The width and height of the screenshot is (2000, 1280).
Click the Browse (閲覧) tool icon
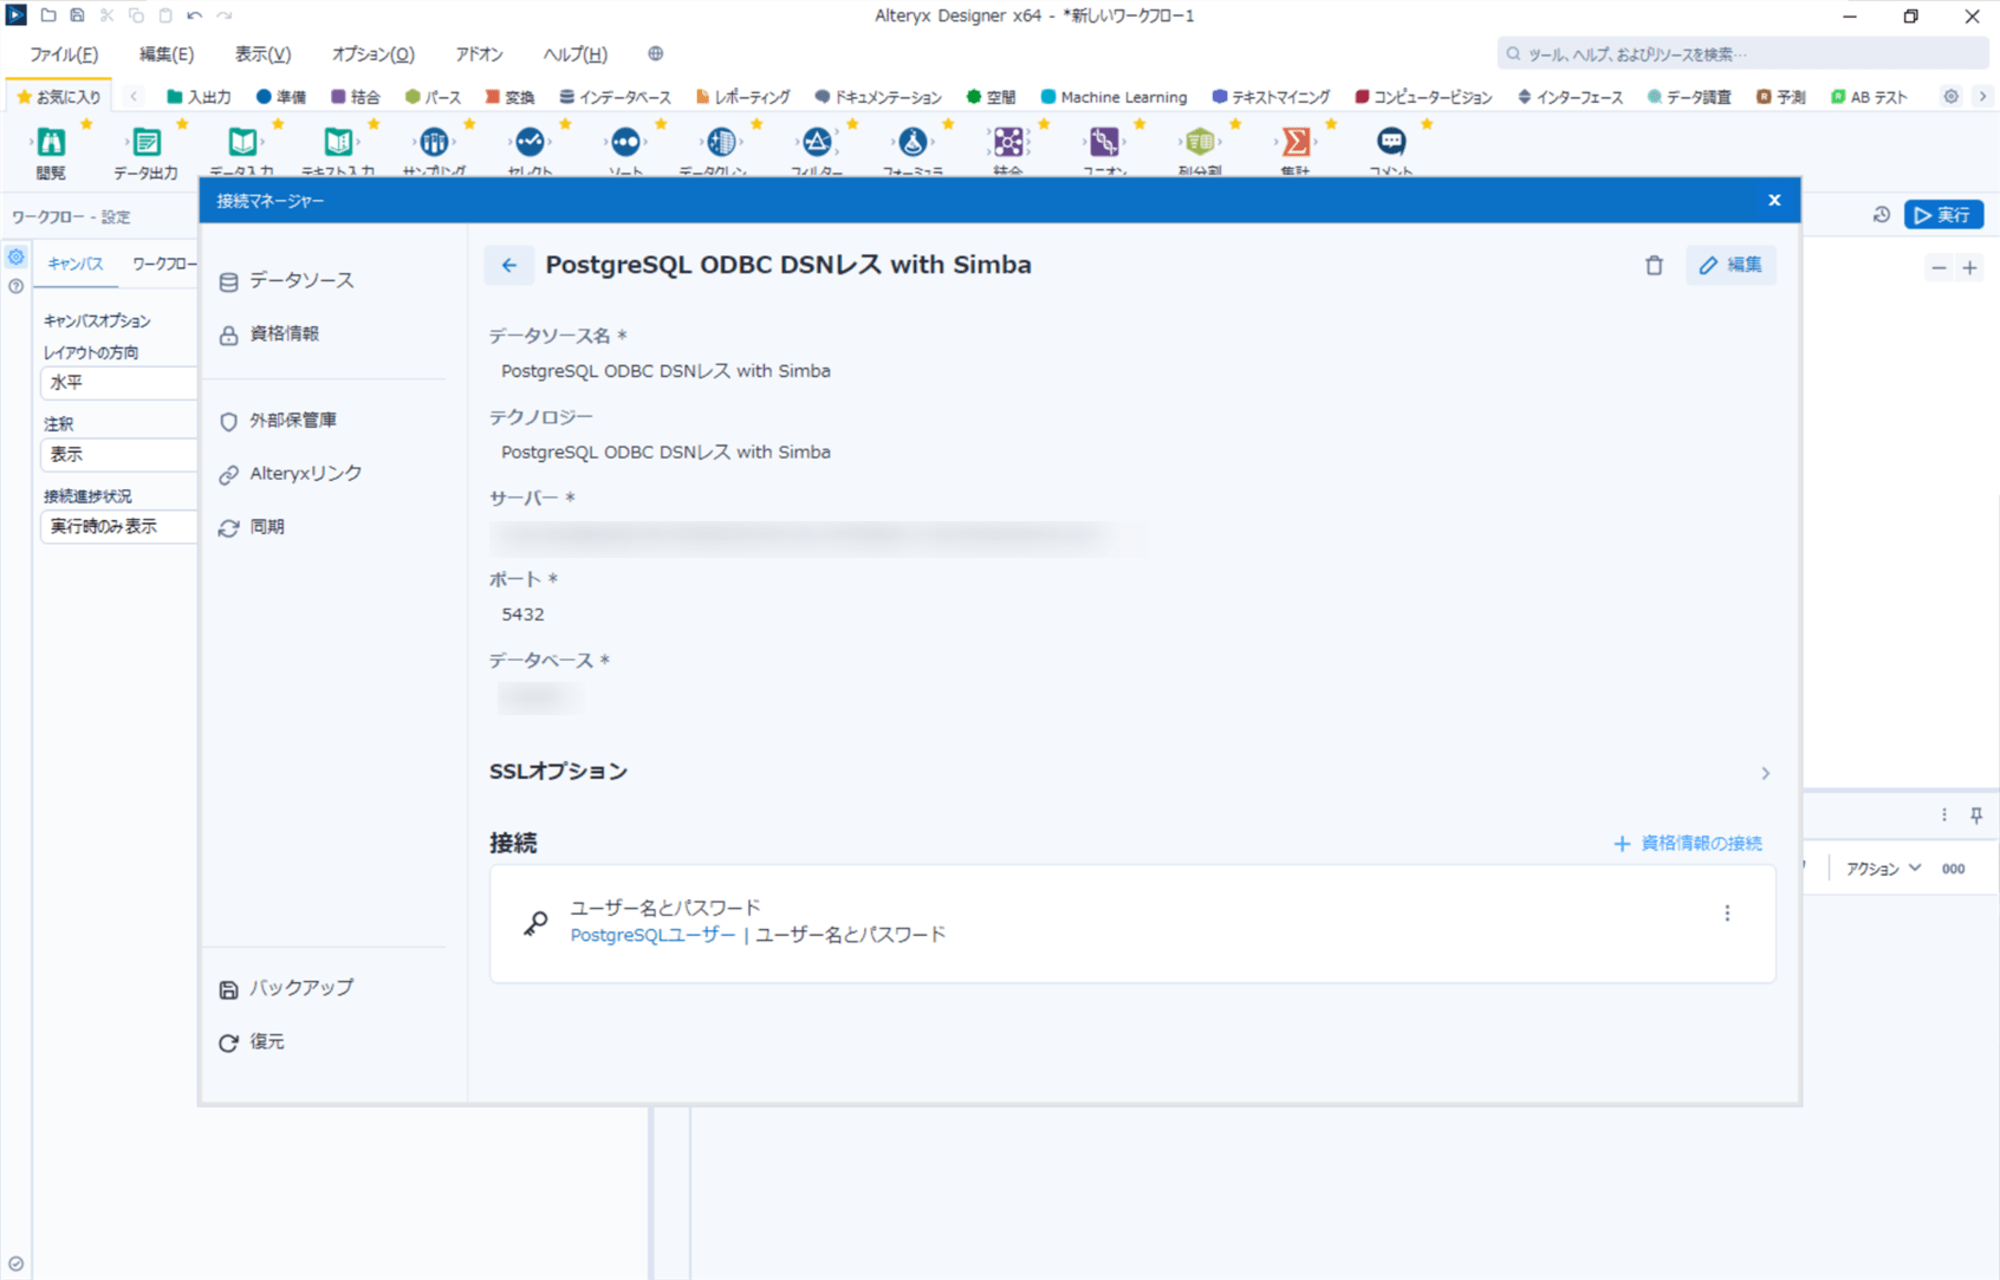pyautogui.click(x=51, y=142)
